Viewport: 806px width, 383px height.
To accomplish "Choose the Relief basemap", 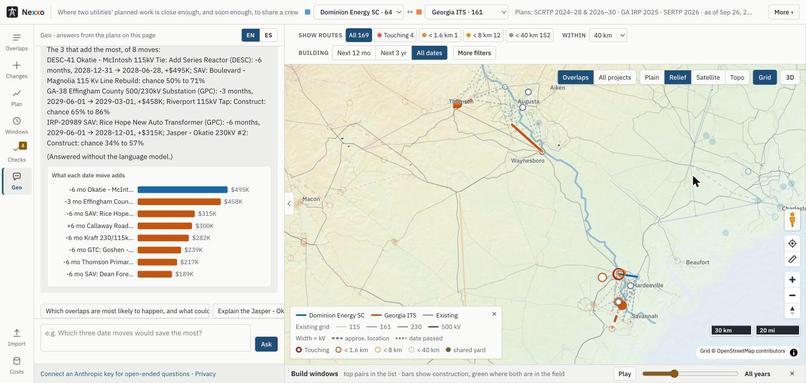I will 677,77.
